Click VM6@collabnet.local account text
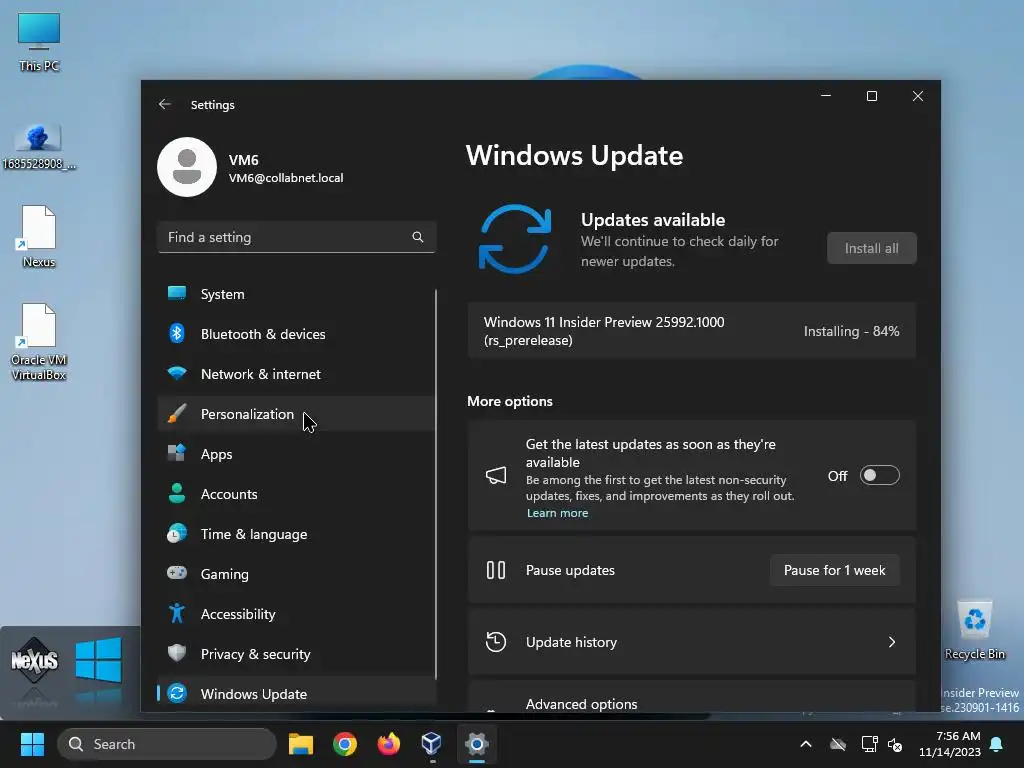Screen dimensions: 1024x768 [x=286, y=178]
